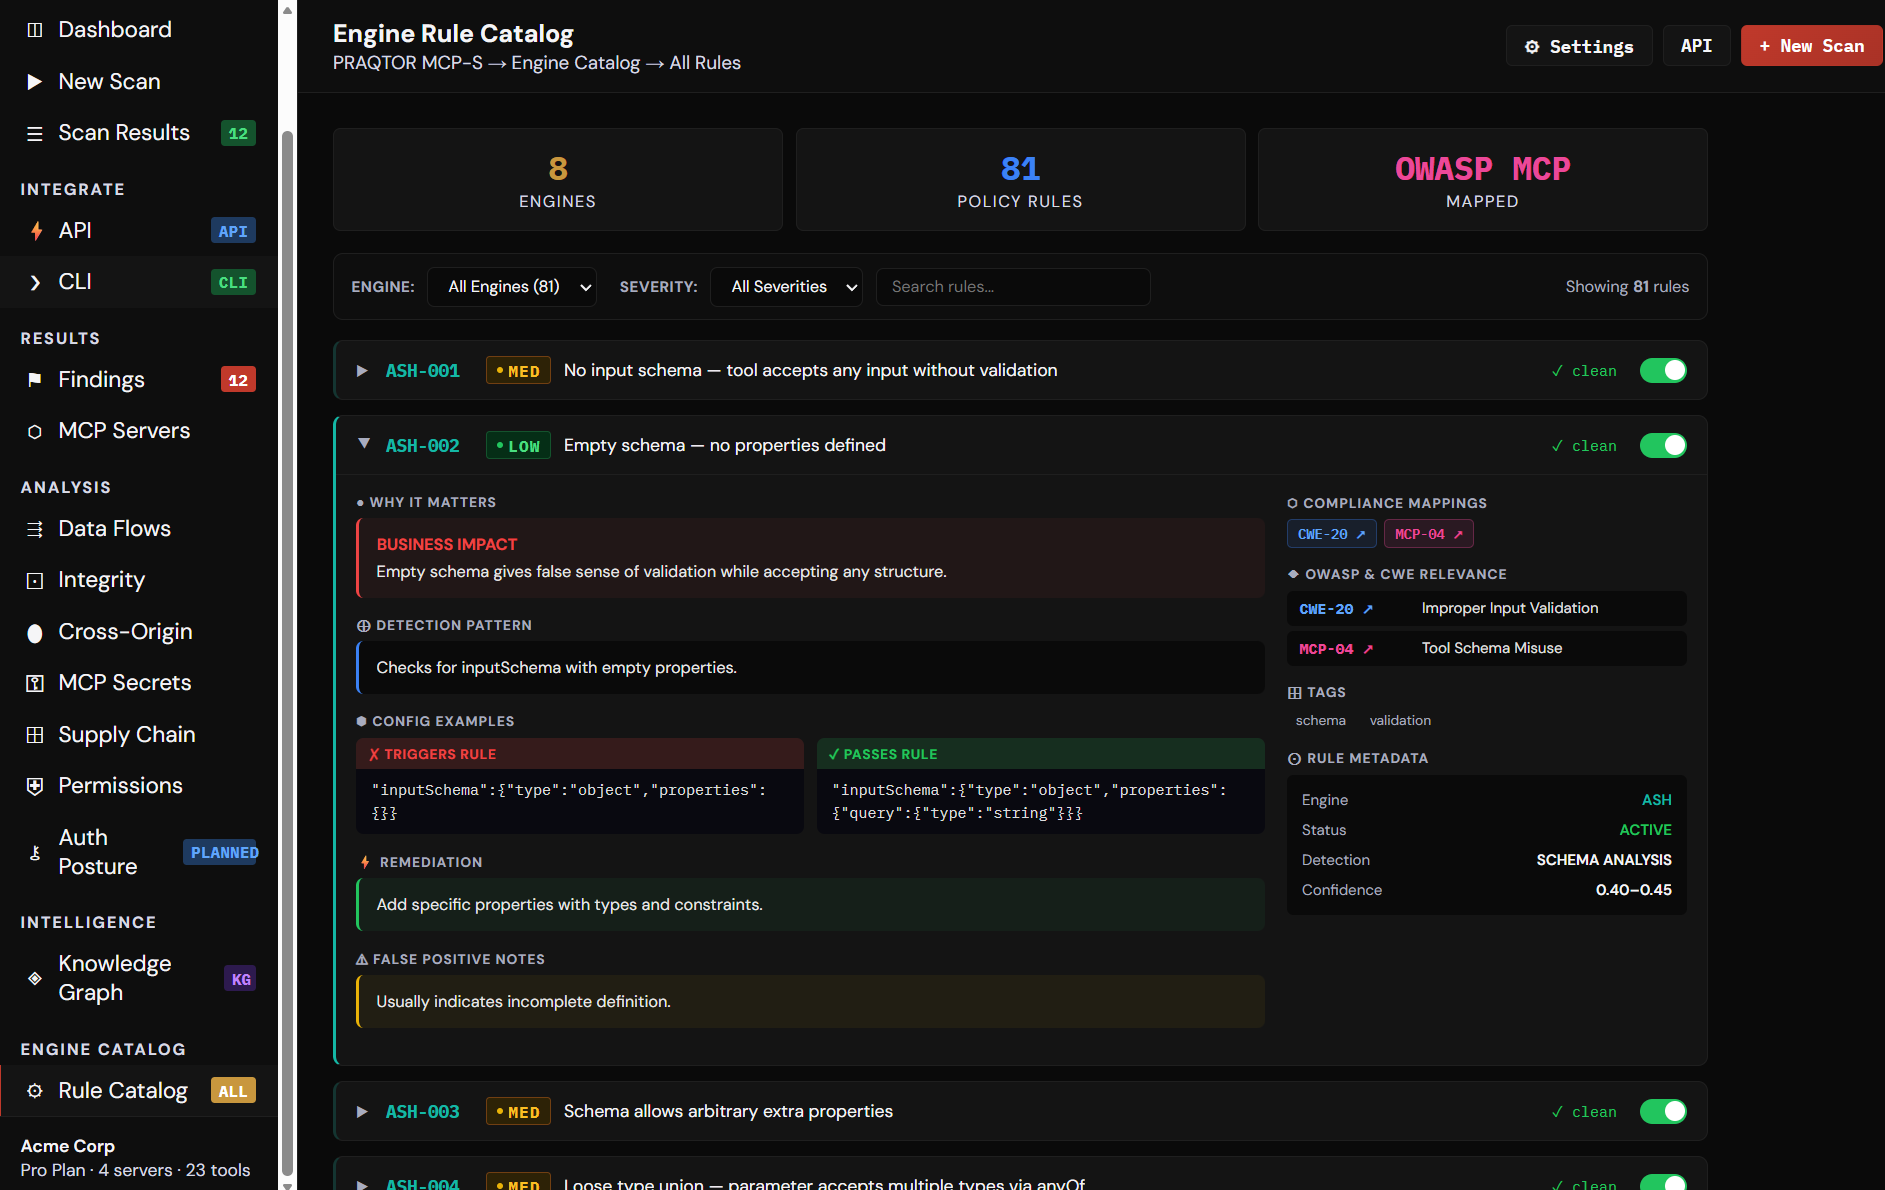Click the New Scan play icon in sidebar

[x=35, y=82]
